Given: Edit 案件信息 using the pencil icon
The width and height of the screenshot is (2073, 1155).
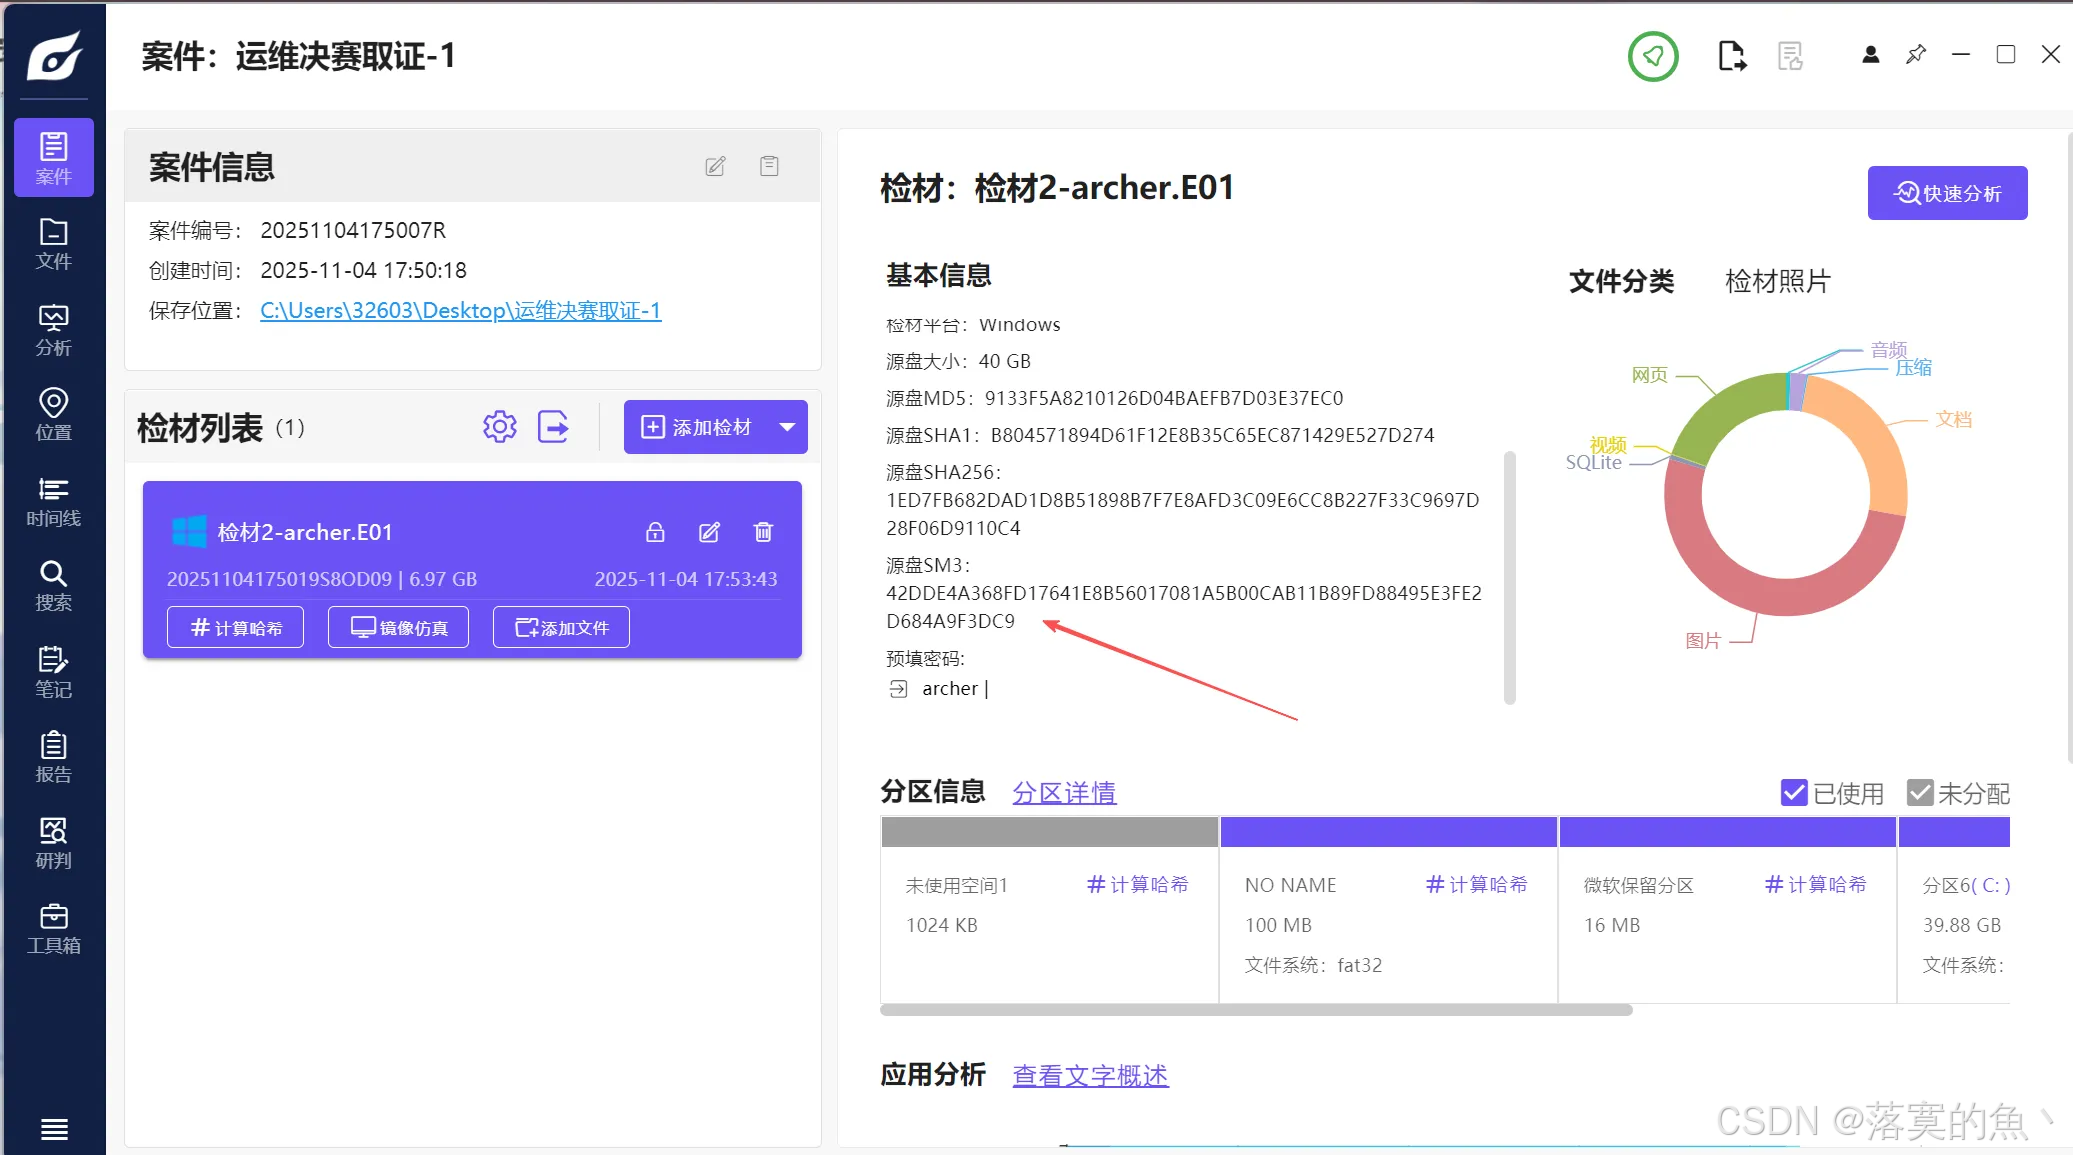Looking at the screenshot, I should click(x=714, y=165).
